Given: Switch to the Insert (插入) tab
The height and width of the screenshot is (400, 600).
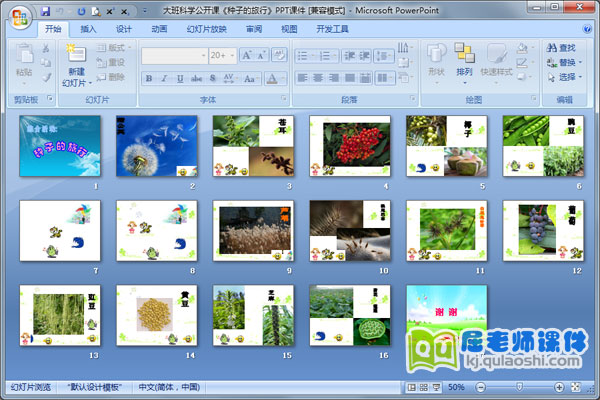Looking at the screenshot, I should click(88, 29).
